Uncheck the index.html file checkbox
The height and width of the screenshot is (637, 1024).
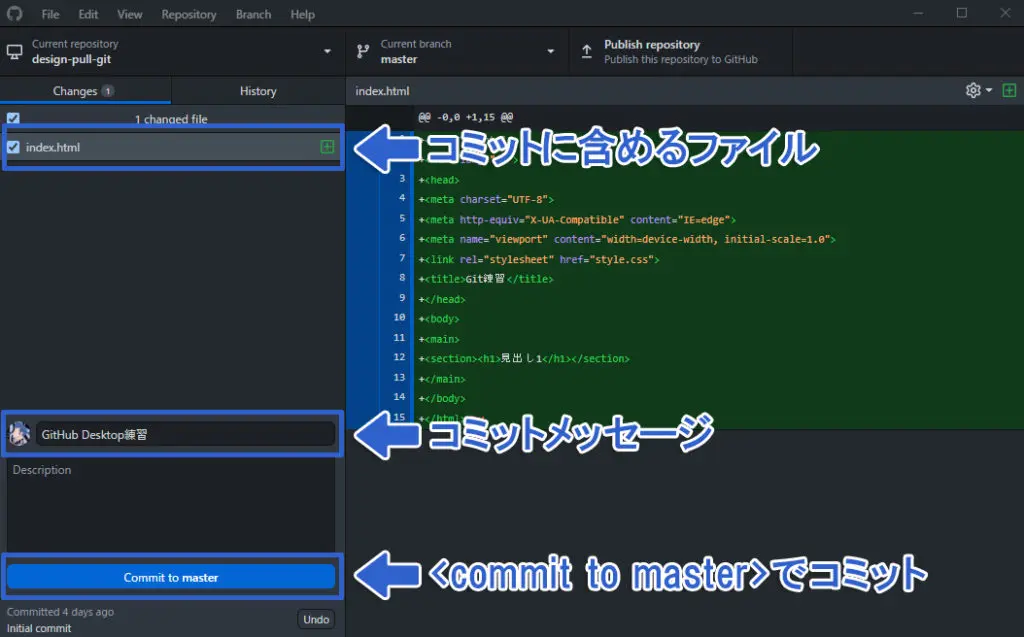[13, 147]
